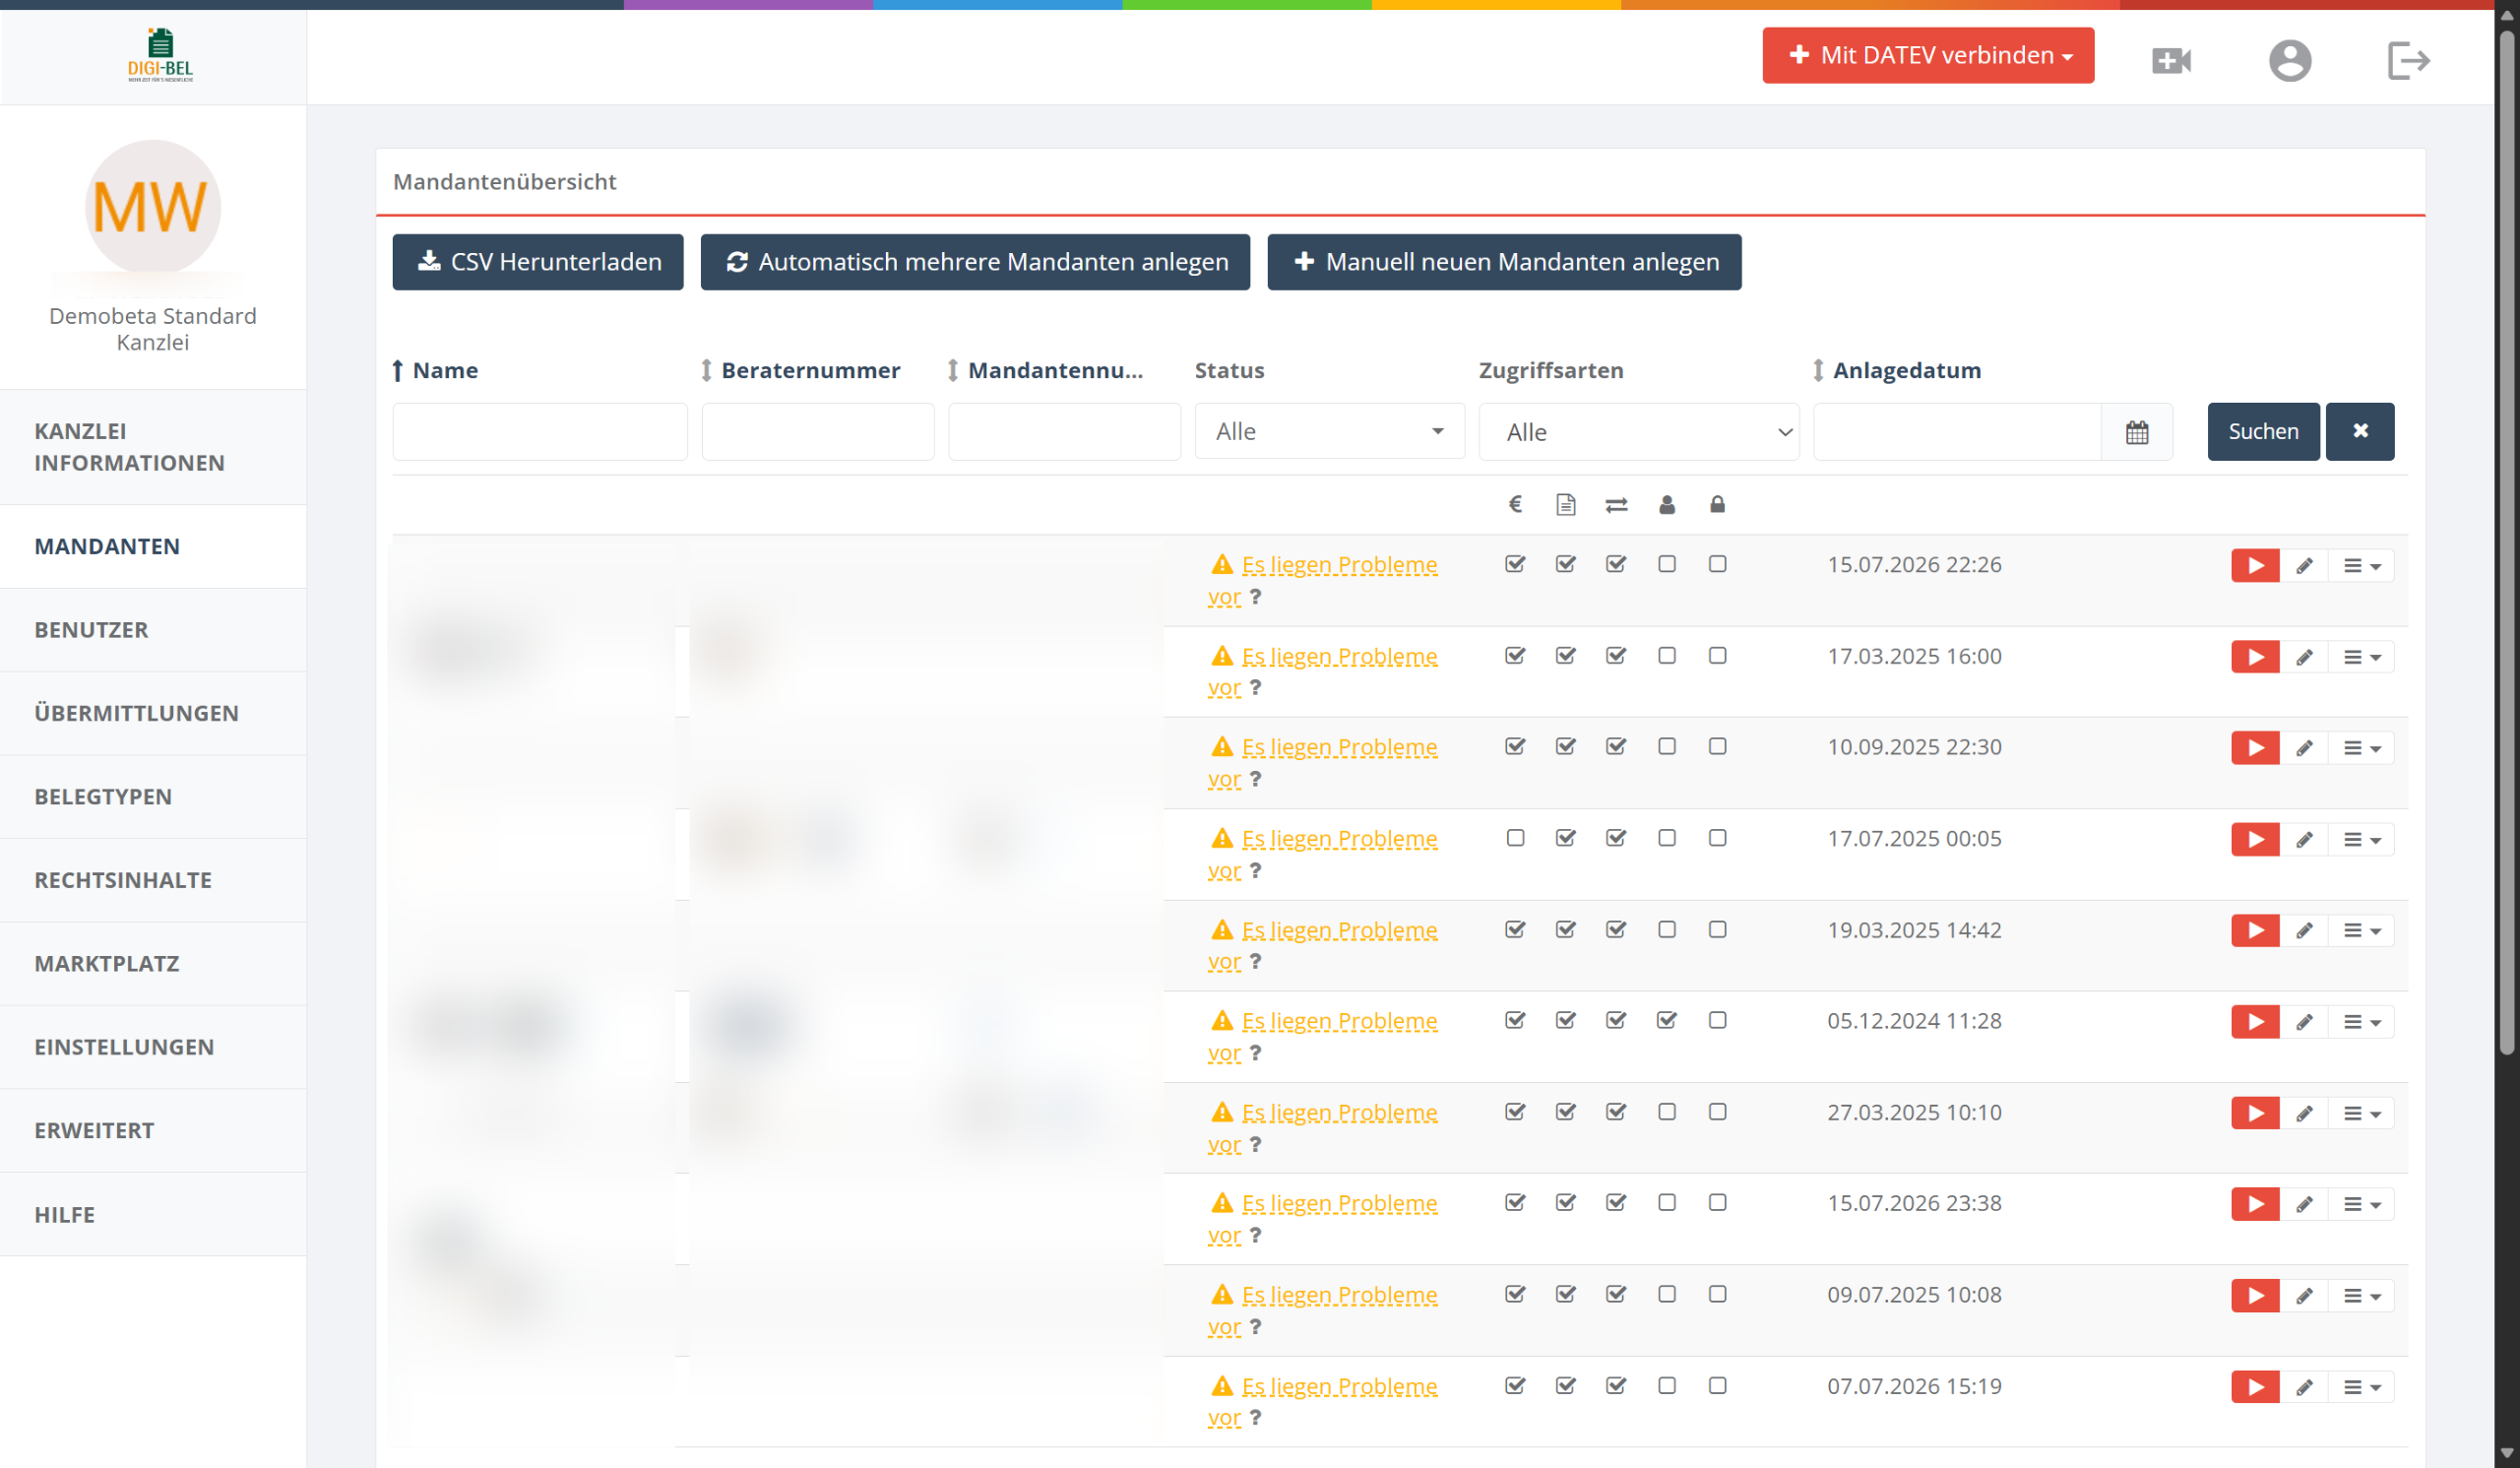Open the video camera help icon

2171,60
